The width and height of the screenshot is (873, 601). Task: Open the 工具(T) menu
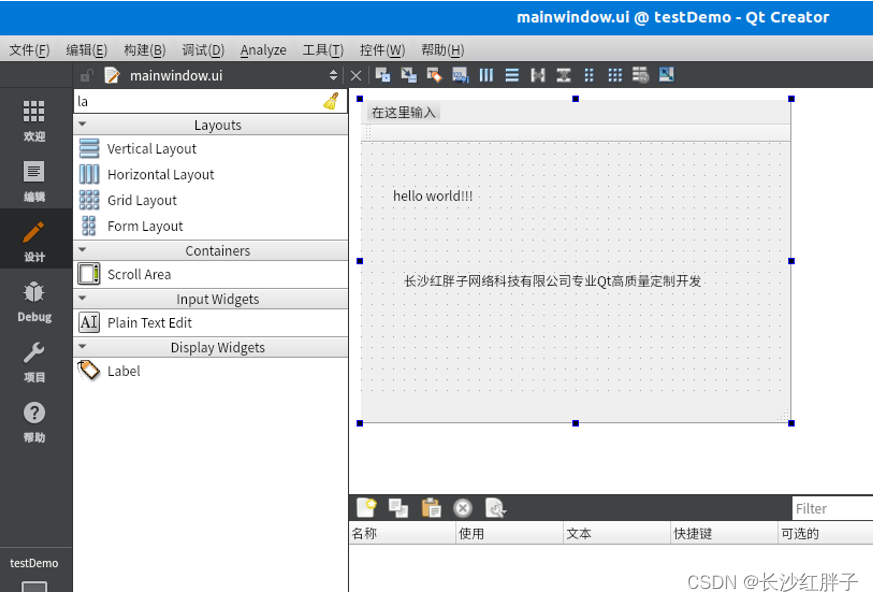tap(323, 50)
